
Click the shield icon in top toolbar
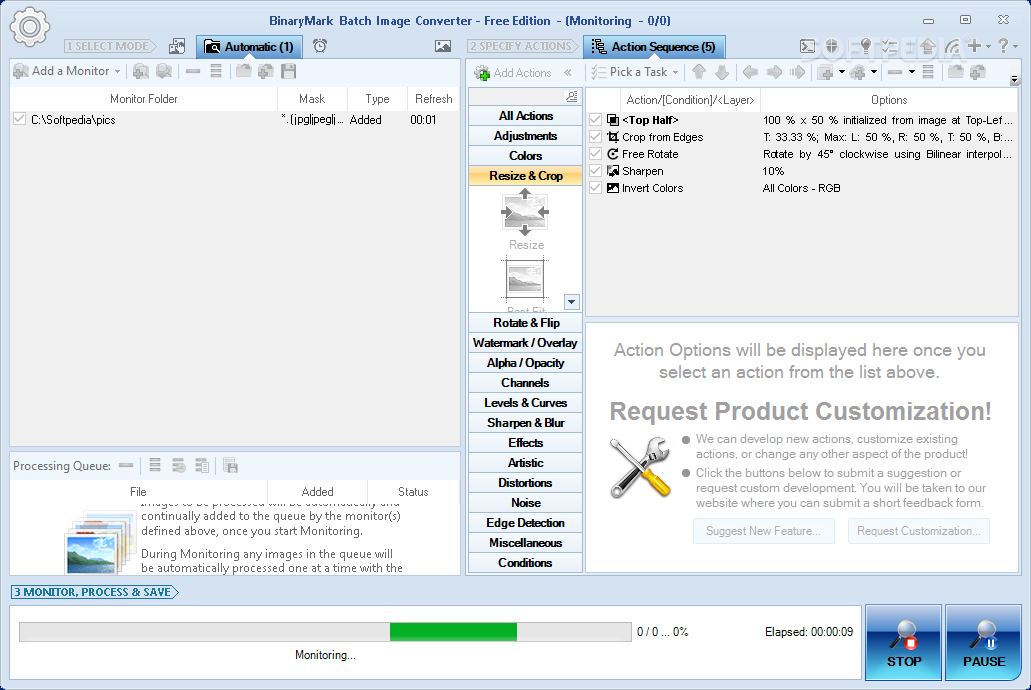coord(832,46)
